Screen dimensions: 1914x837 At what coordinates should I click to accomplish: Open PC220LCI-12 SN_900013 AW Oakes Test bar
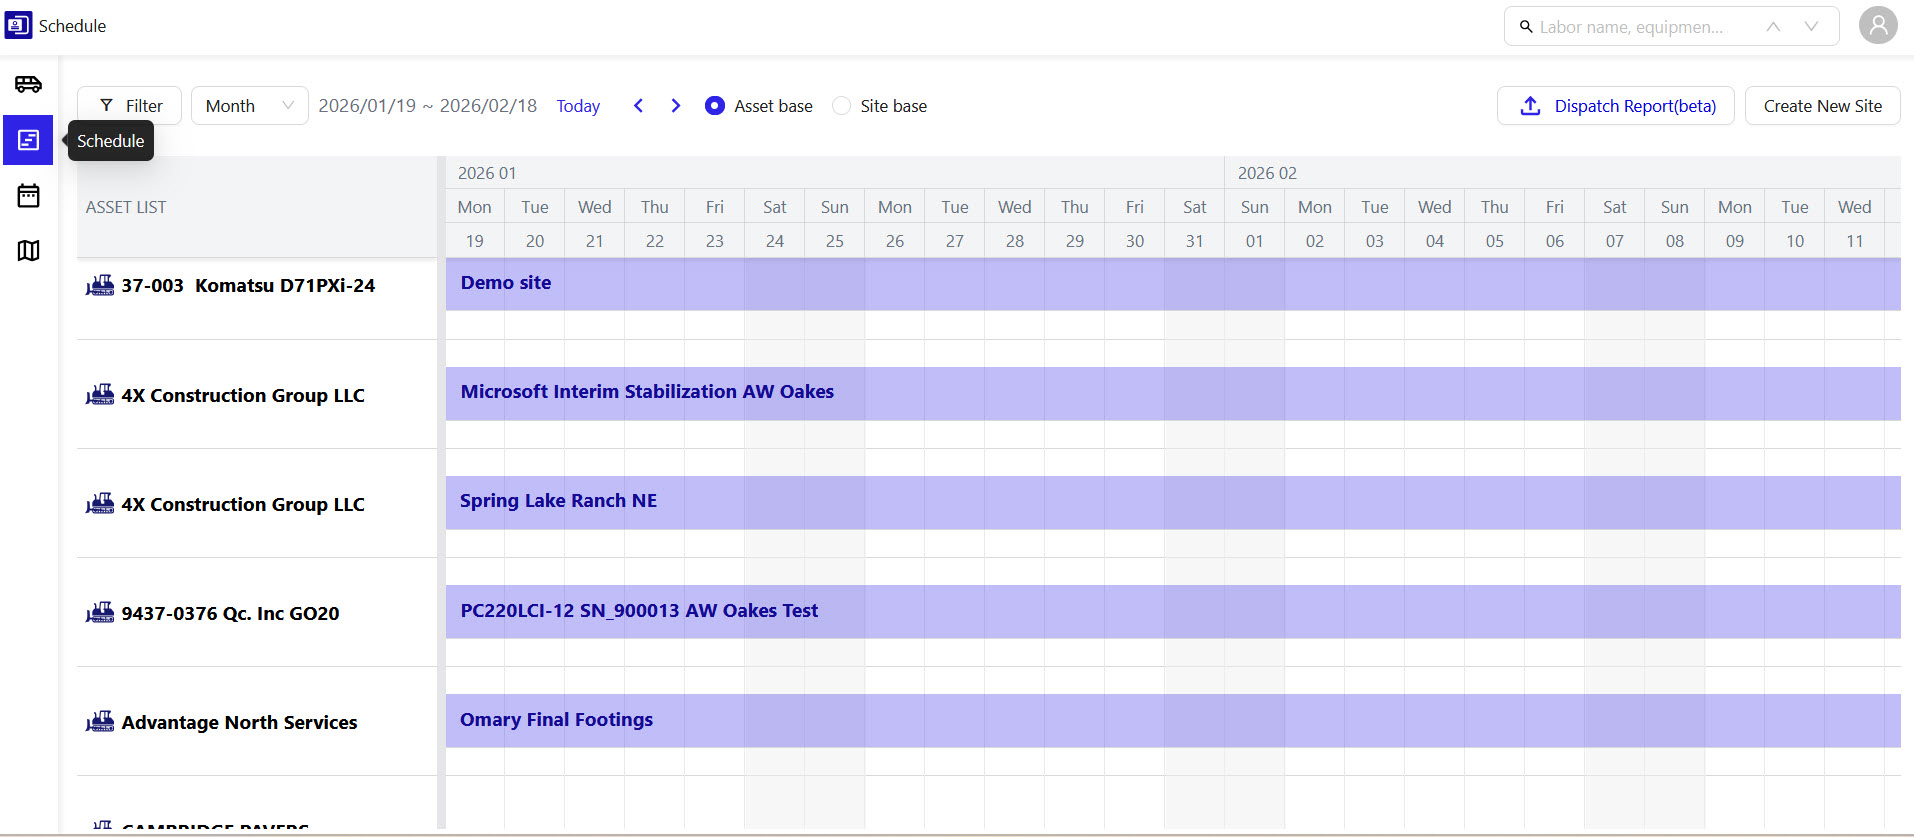click(1173, 611)
